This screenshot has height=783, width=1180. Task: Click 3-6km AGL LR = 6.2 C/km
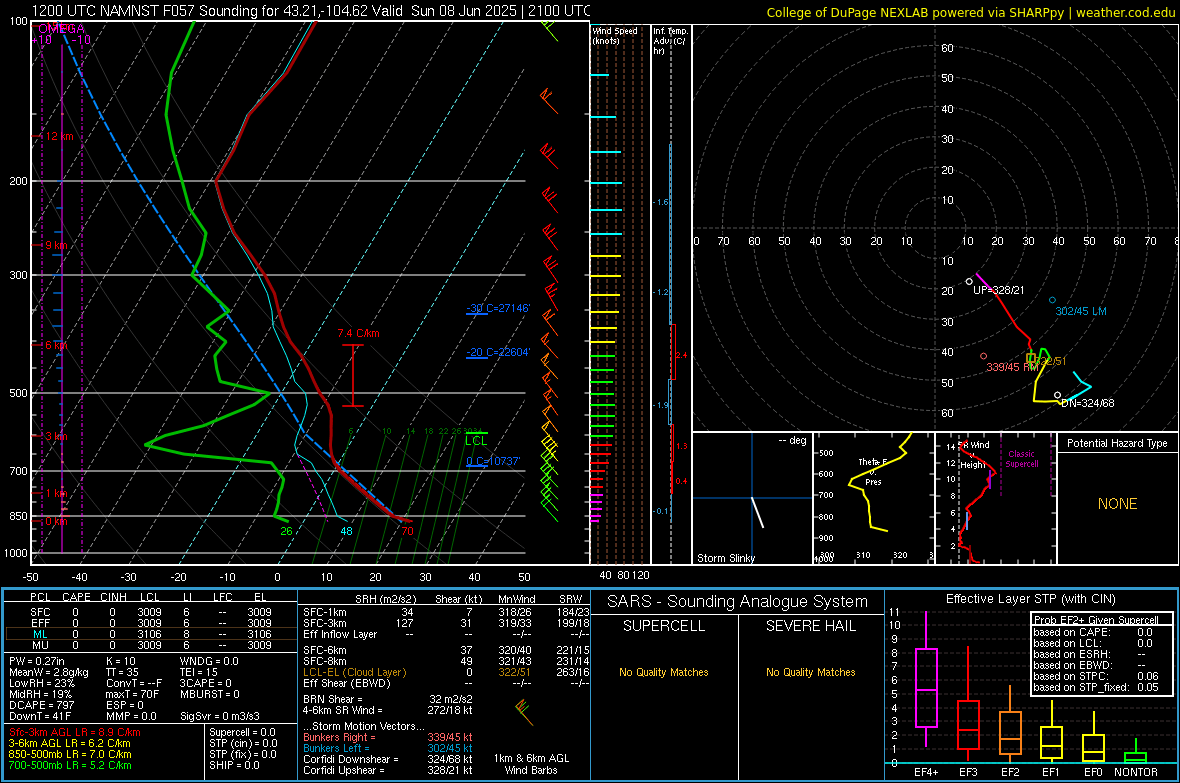[69, 743]
